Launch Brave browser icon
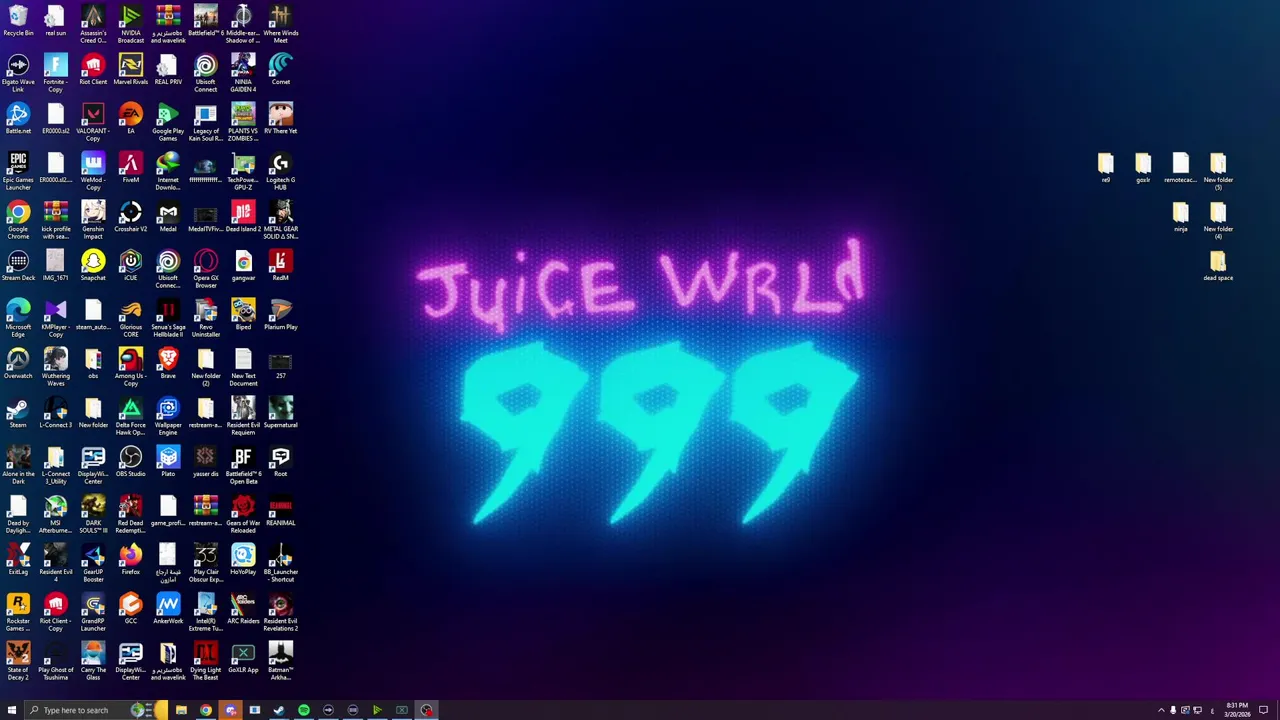1280x720 pixels. [168, 364]
